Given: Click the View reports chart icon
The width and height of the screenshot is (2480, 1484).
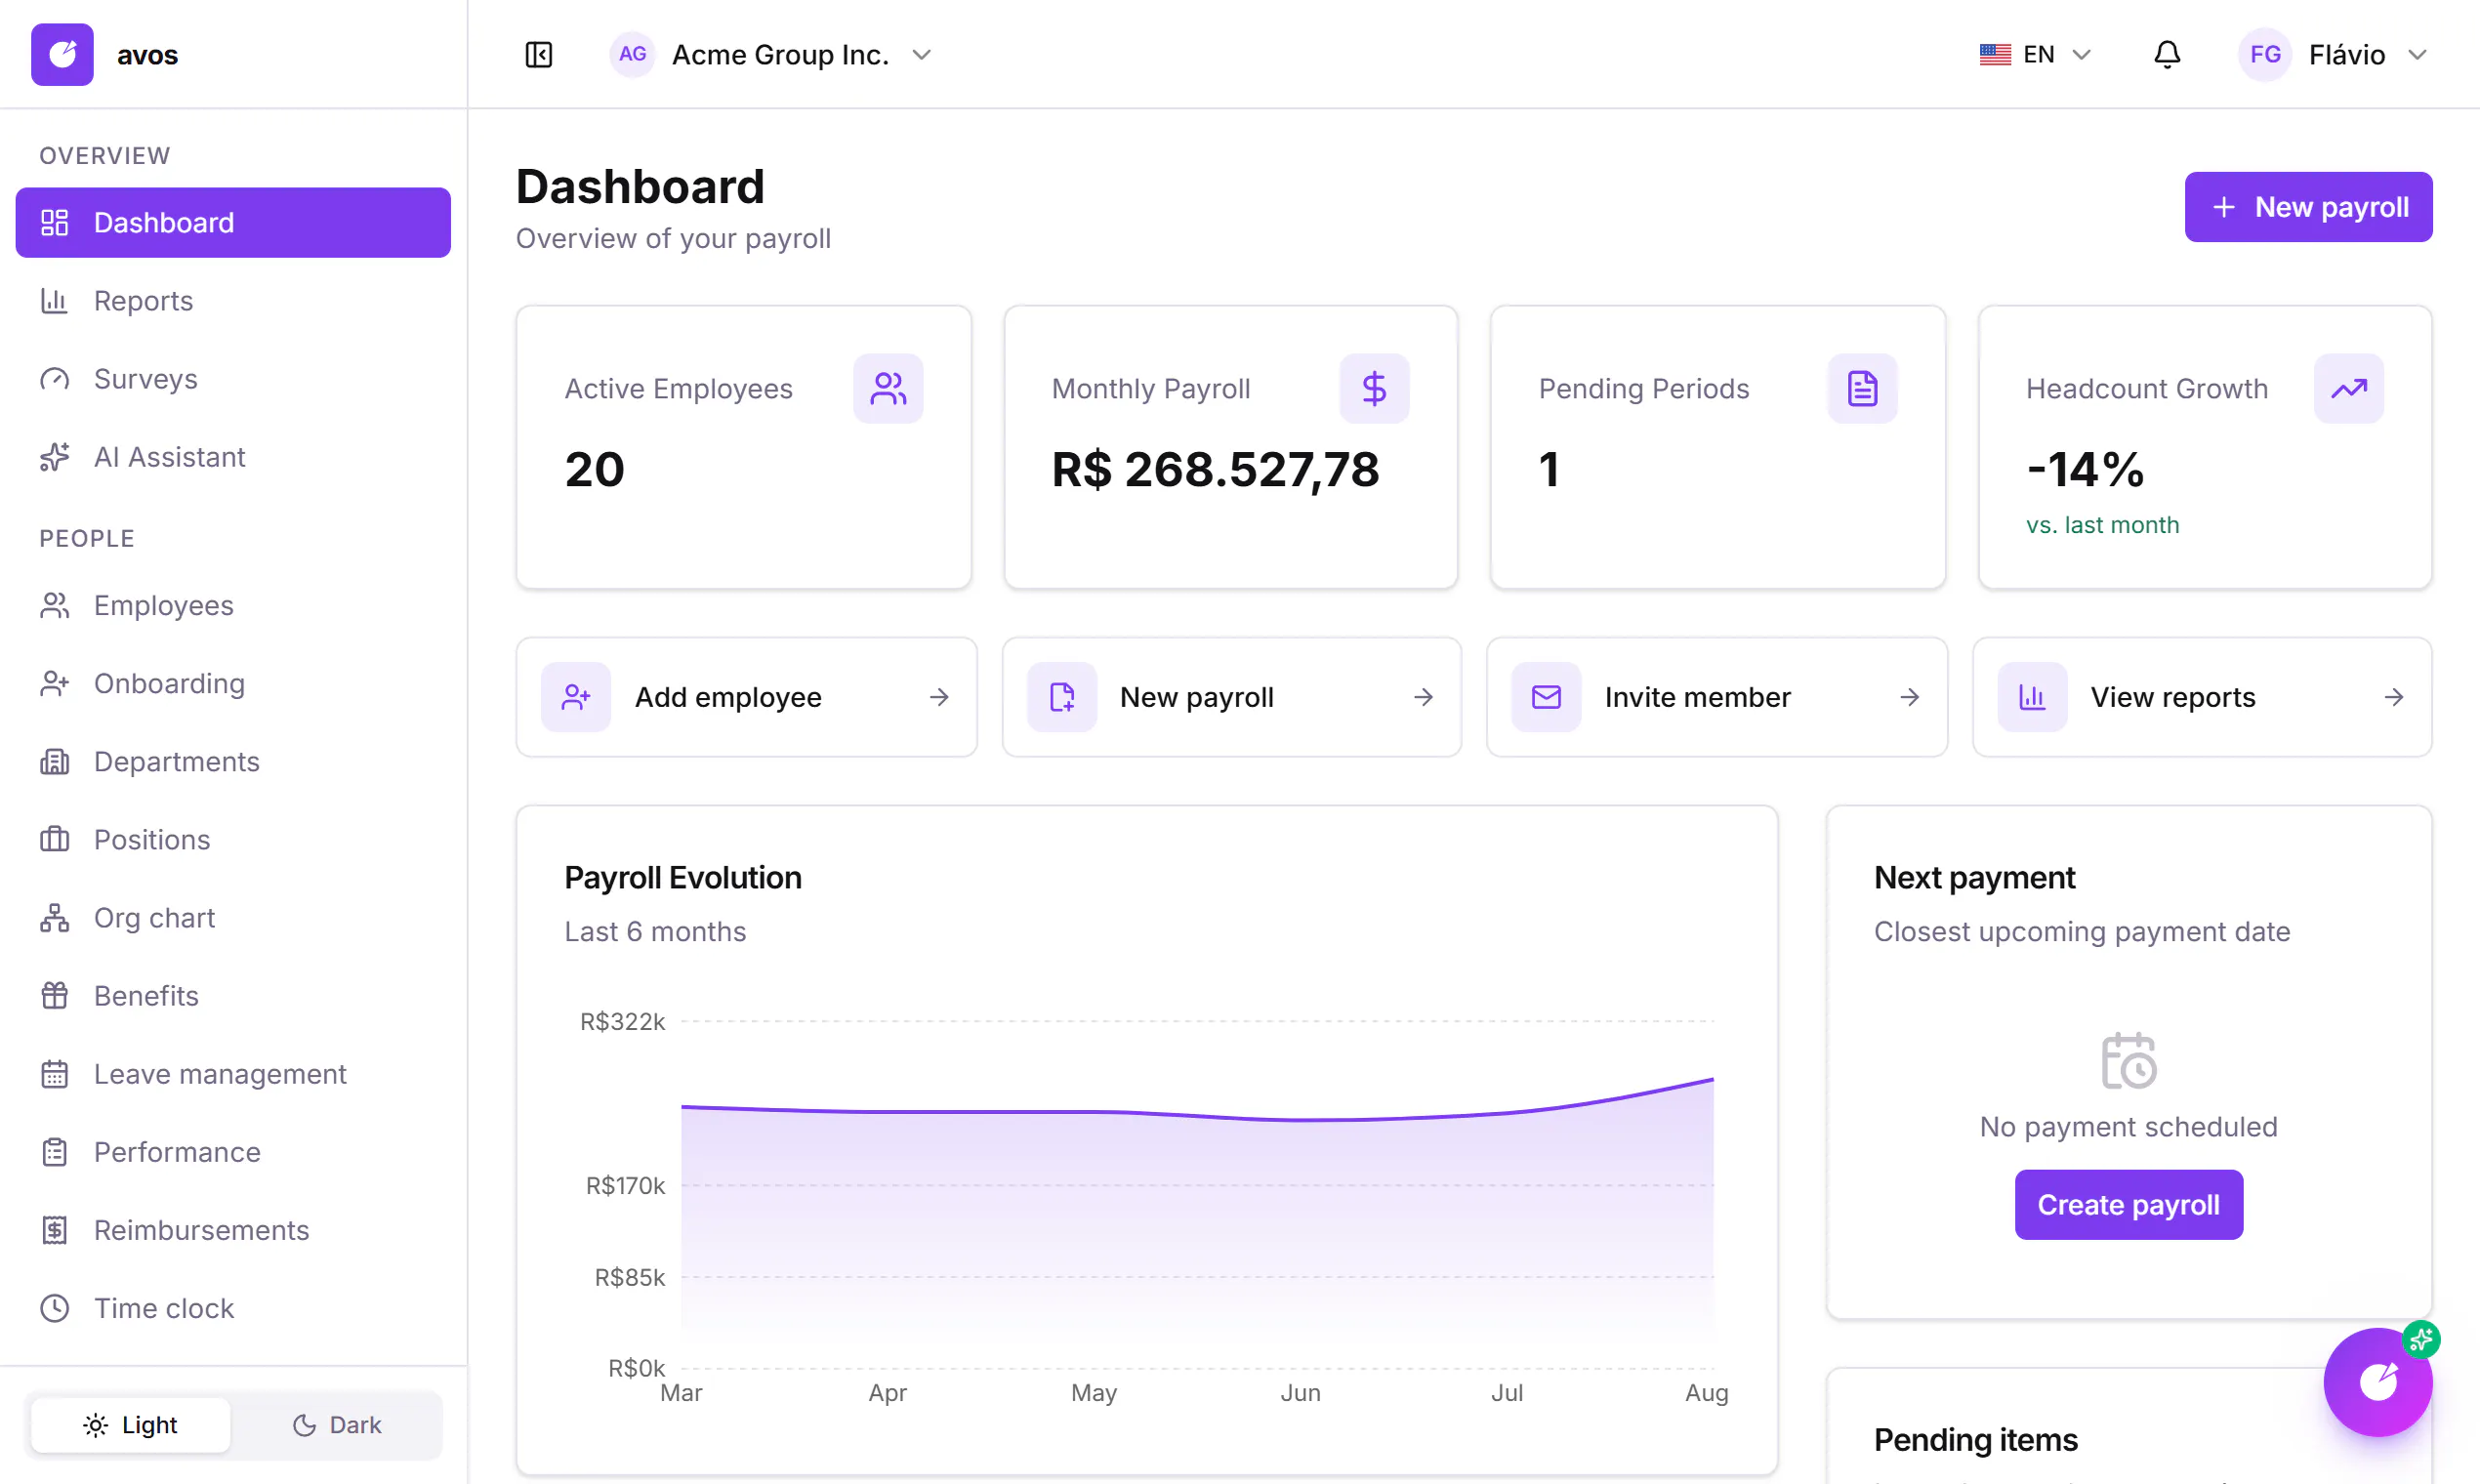Looking at the screenshot, I should click(x=2032, y=697).
